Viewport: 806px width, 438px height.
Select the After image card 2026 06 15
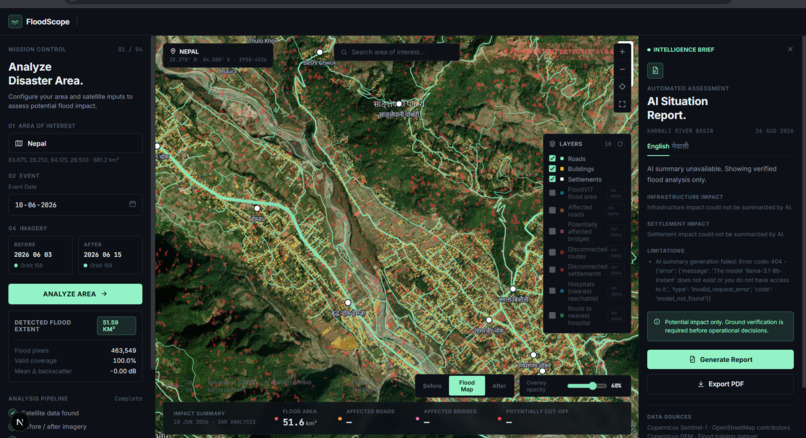110,254
